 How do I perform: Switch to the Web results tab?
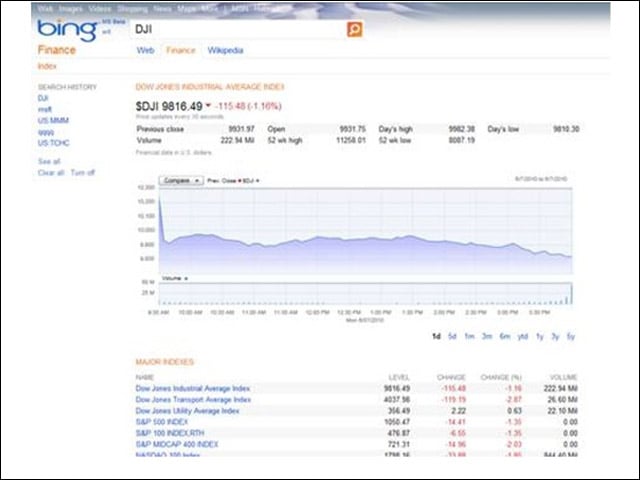(145, 50)
